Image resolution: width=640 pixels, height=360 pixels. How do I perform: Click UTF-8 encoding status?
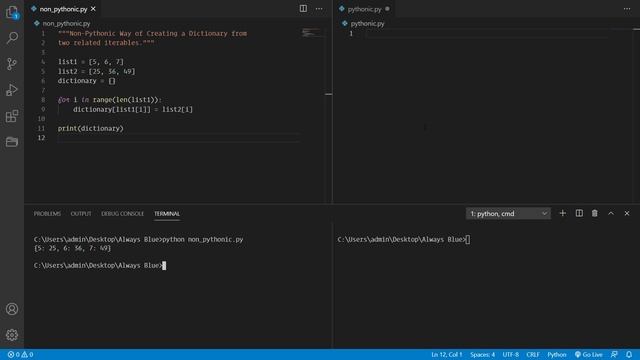click(x=511, y=355)
